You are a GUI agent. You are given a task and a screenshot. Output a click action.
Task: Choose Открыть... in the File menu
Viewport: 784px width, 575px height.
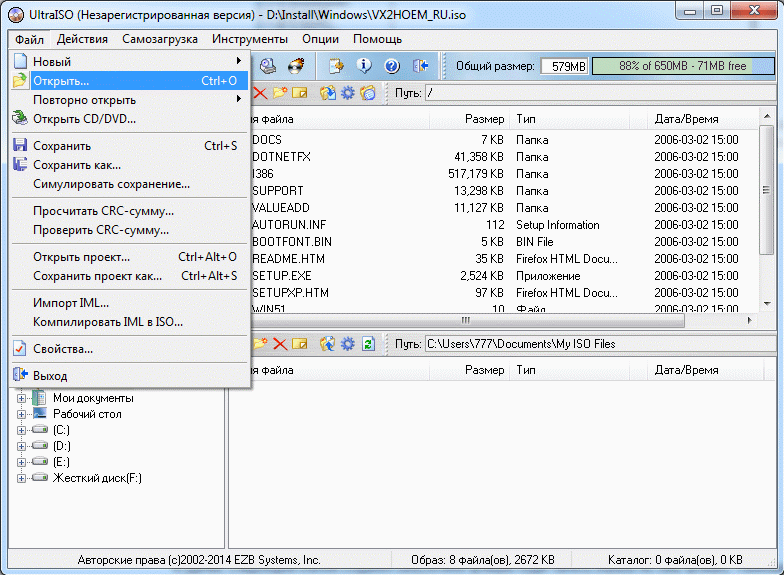click(129, 80)
